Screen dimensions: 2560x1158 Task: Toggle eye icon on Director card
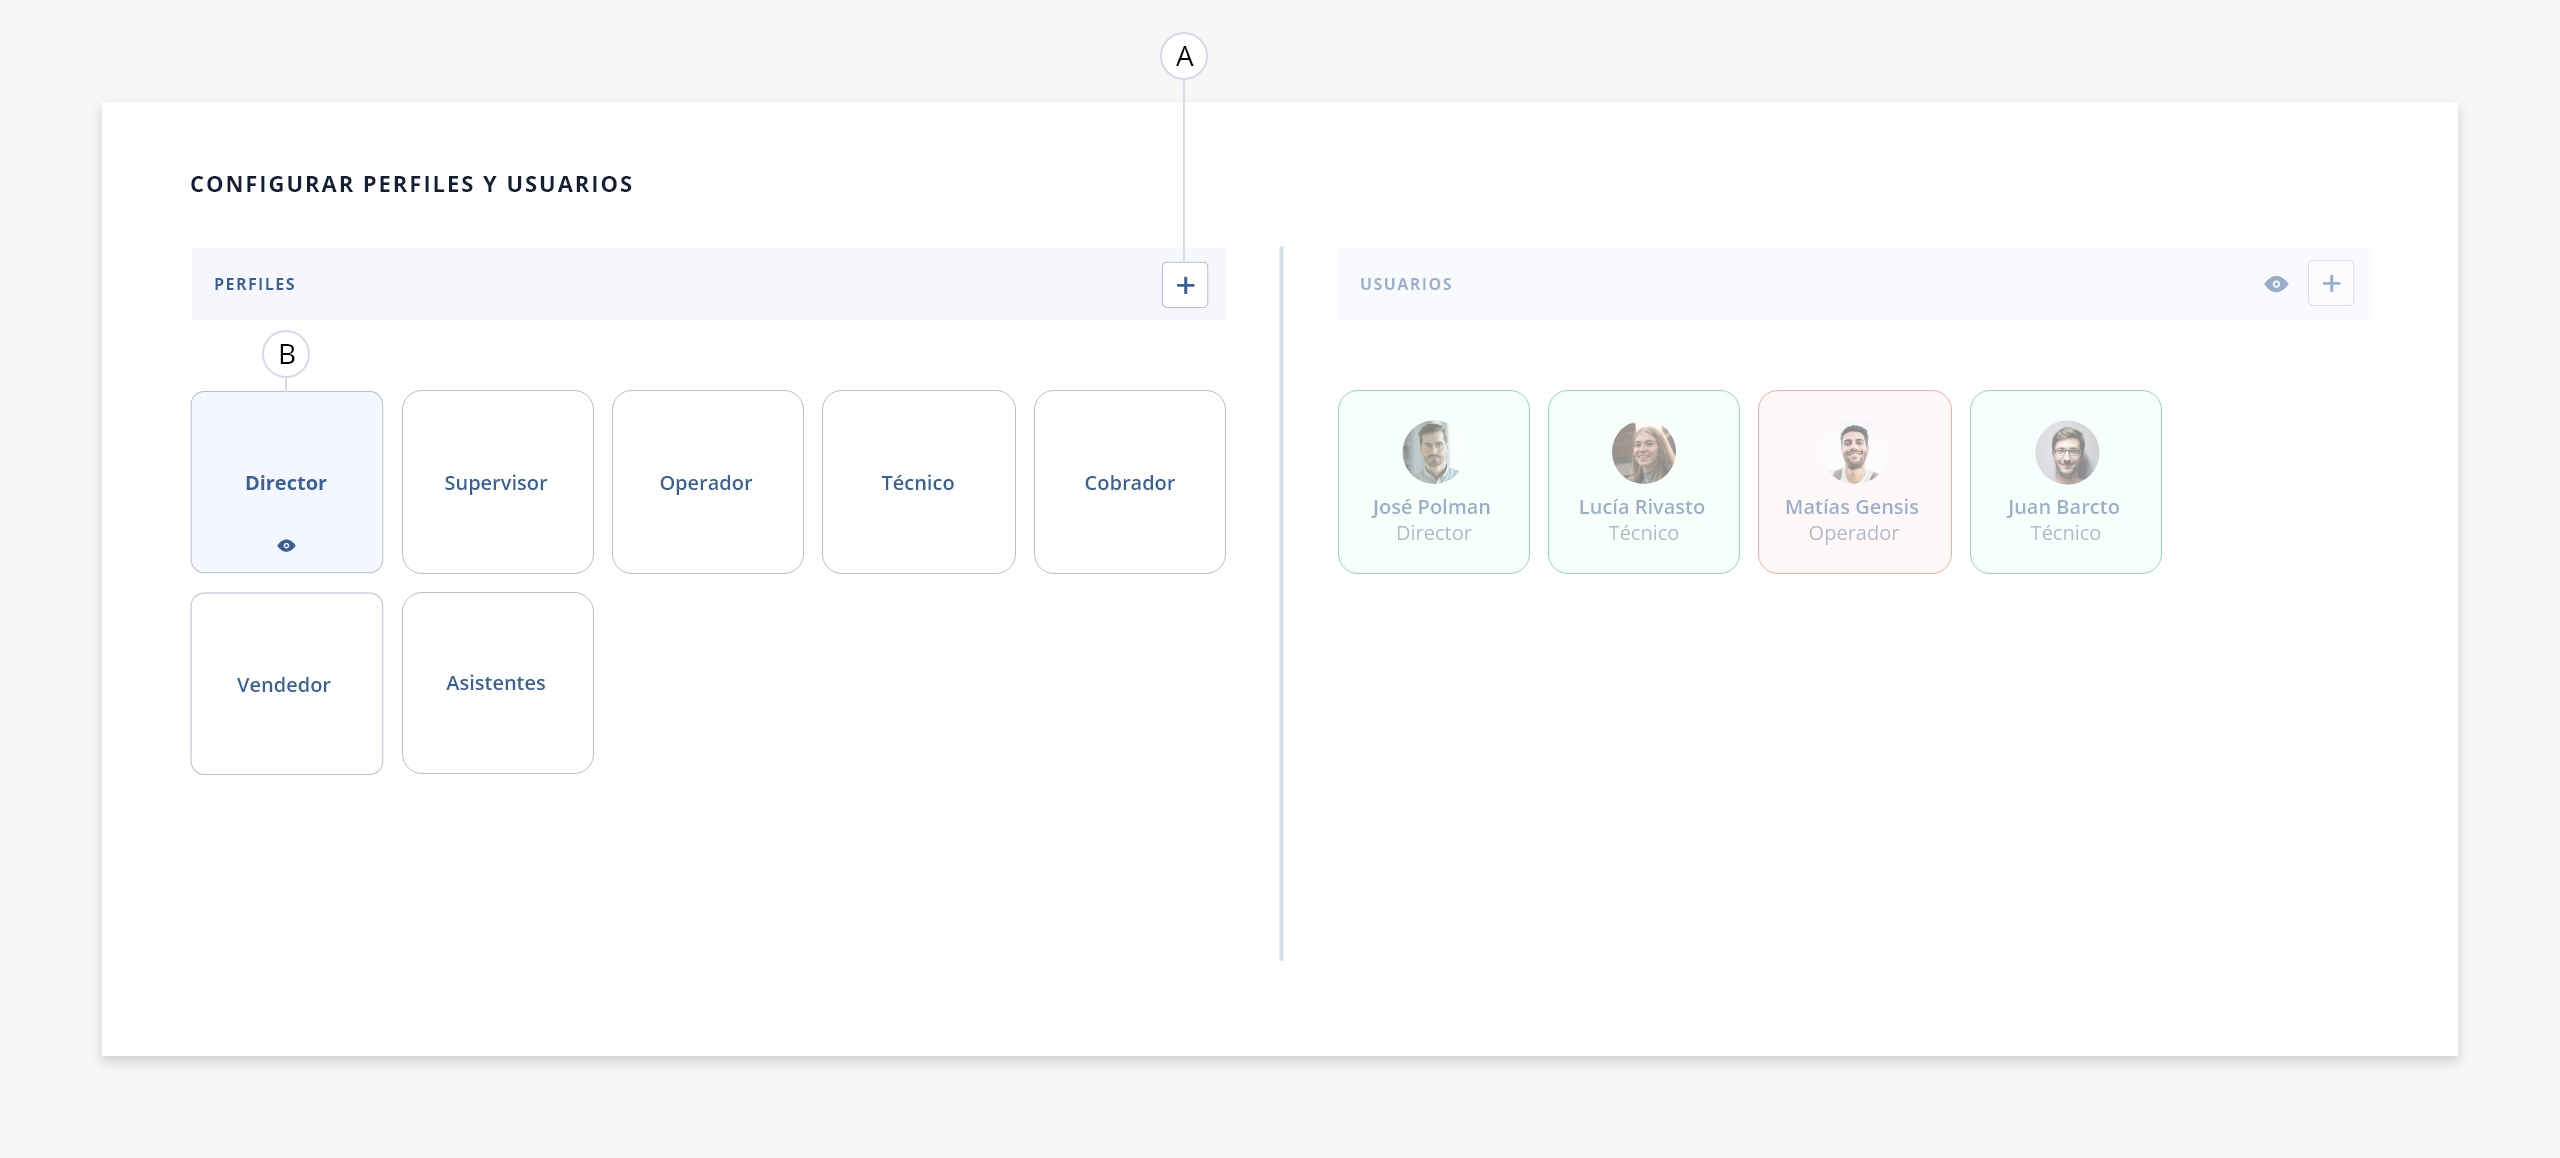tap(286, 546)
